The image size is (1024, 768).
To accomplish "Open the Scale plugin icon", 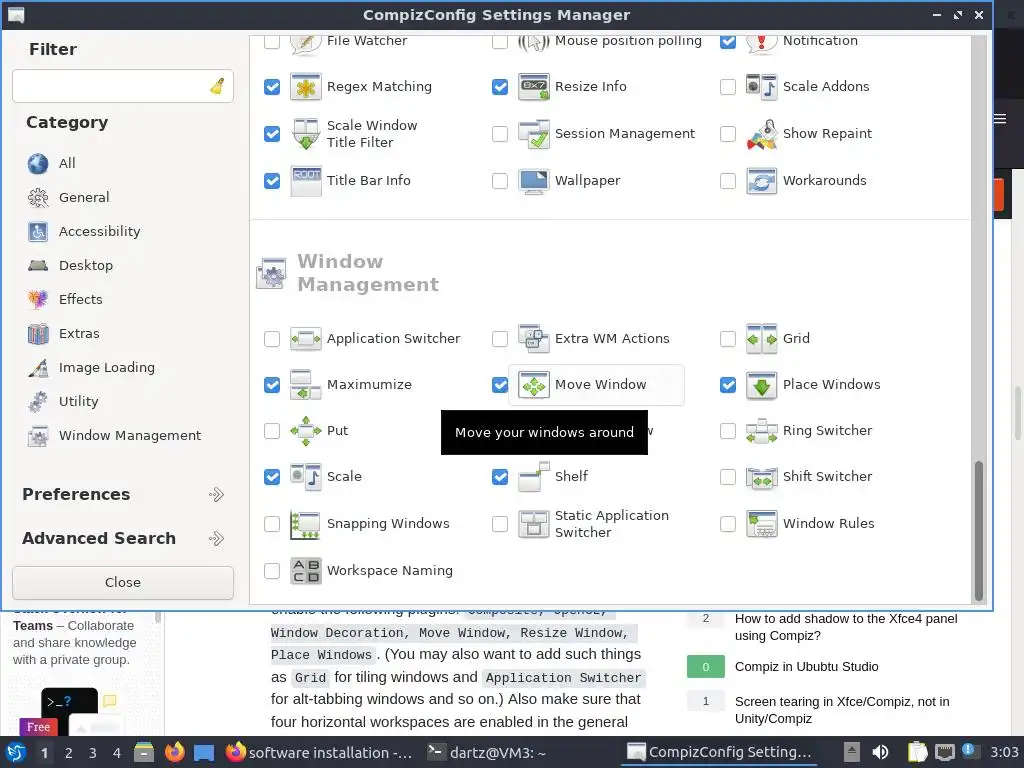I will point(306,477).
